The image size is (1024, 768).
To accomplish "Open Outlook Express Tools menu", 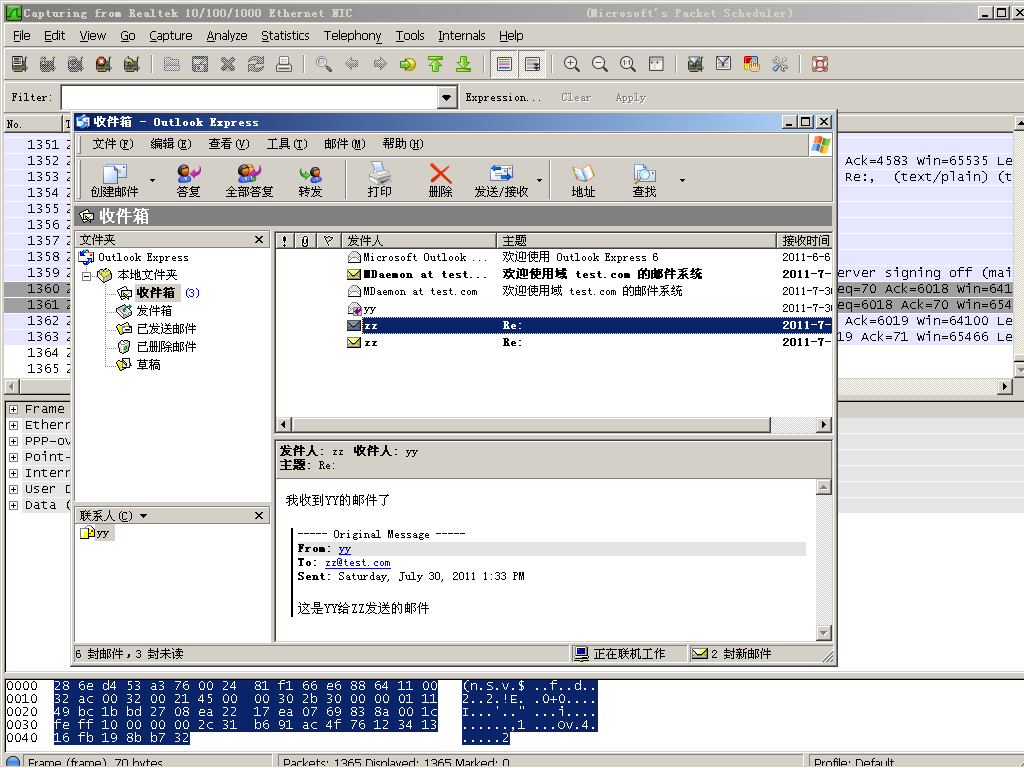I will point(287,144).
